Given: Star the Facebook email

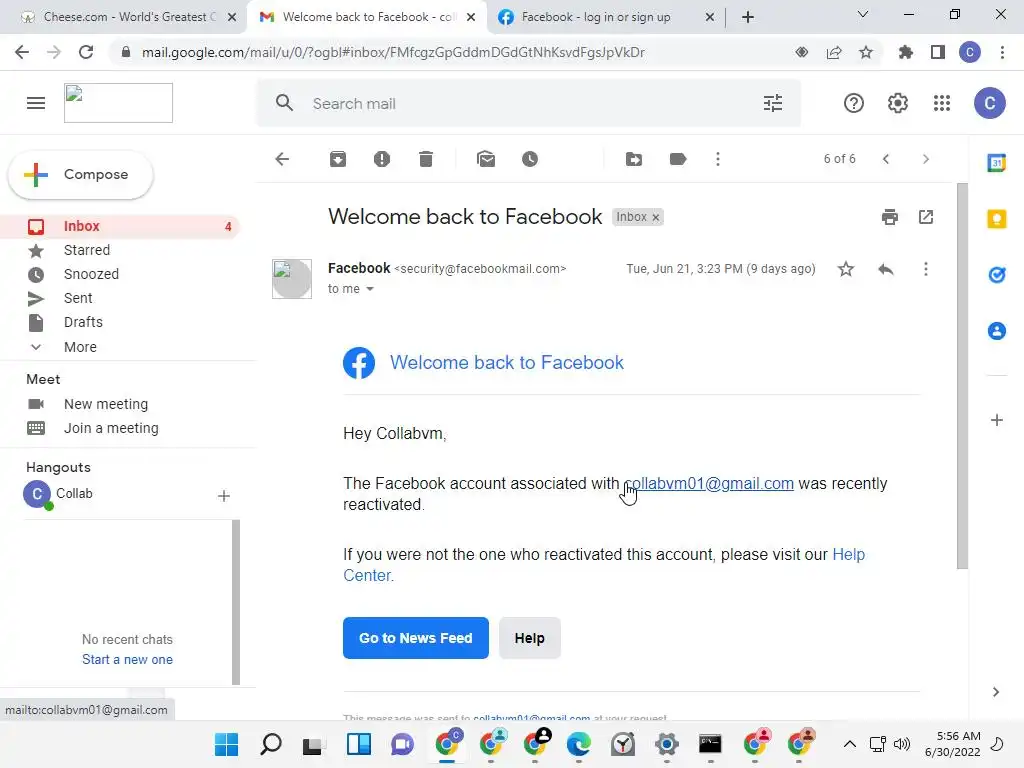Looking at the screenshot, I should (x=846, y=269).
